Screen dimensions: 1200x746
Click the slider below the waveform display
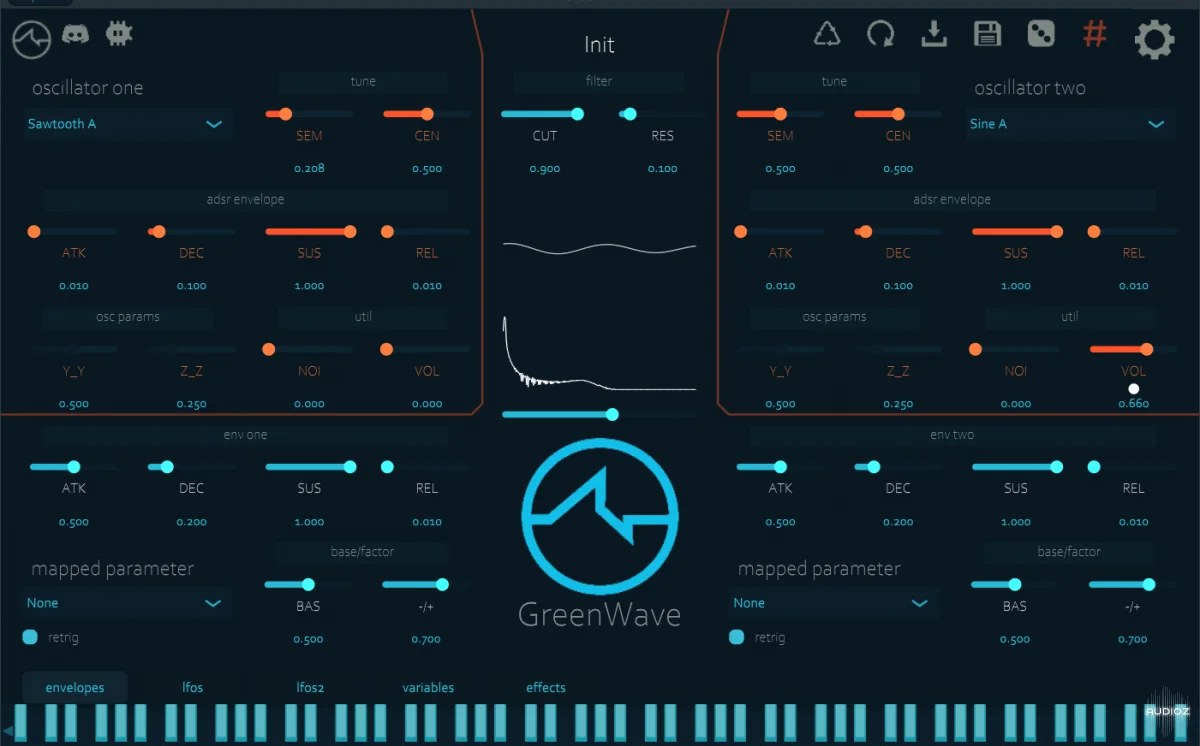pyautogui.click(x=599, y=414)
